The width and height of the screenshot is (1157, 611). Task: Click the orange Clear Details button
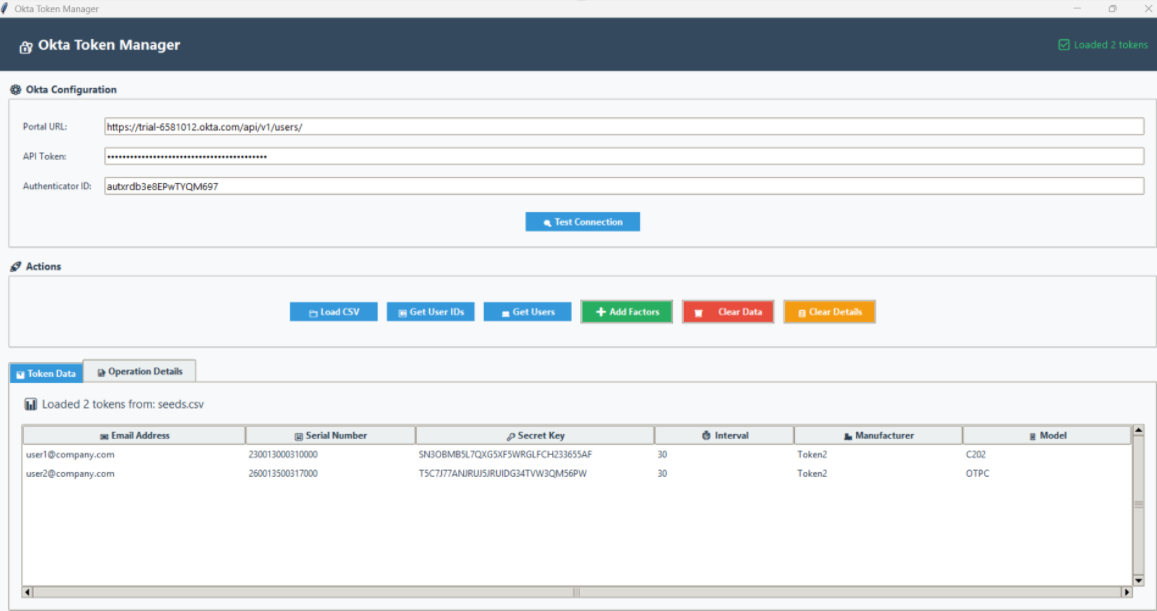829,312
